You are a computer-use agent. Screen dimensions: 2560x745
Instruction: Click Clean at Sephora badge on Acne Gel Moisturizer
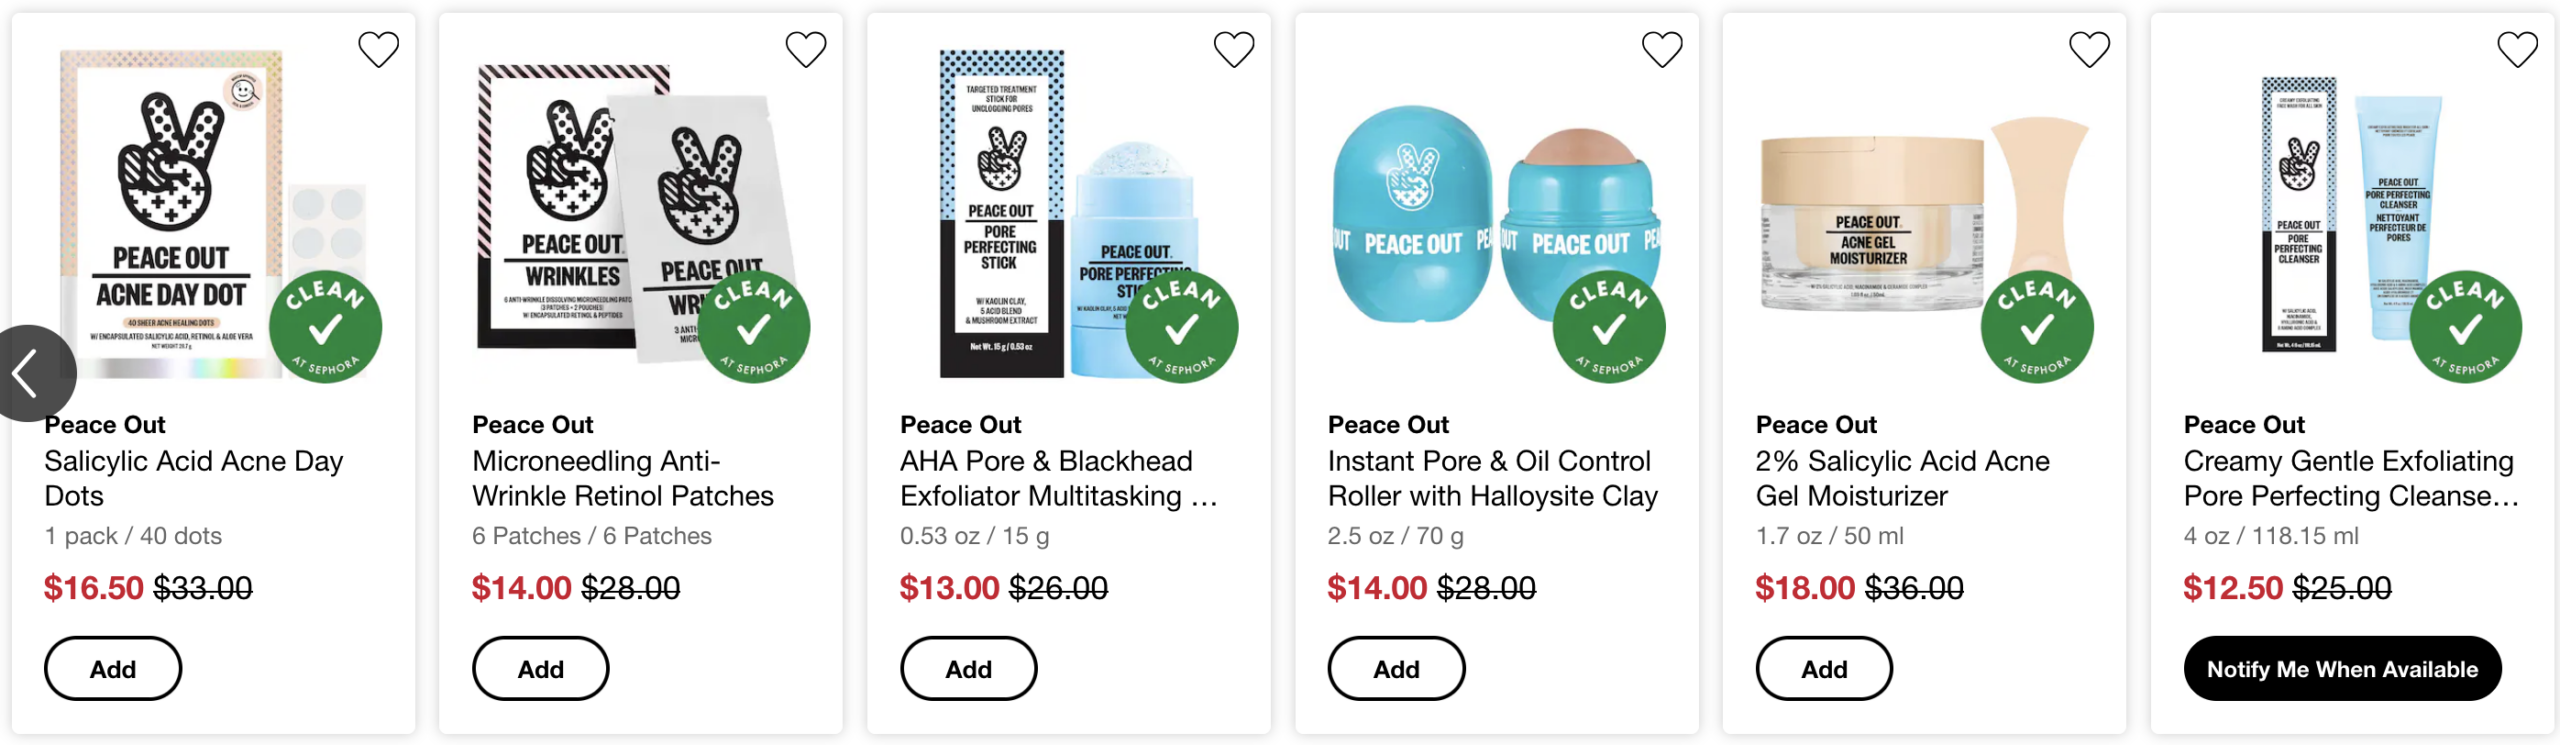2037,327
